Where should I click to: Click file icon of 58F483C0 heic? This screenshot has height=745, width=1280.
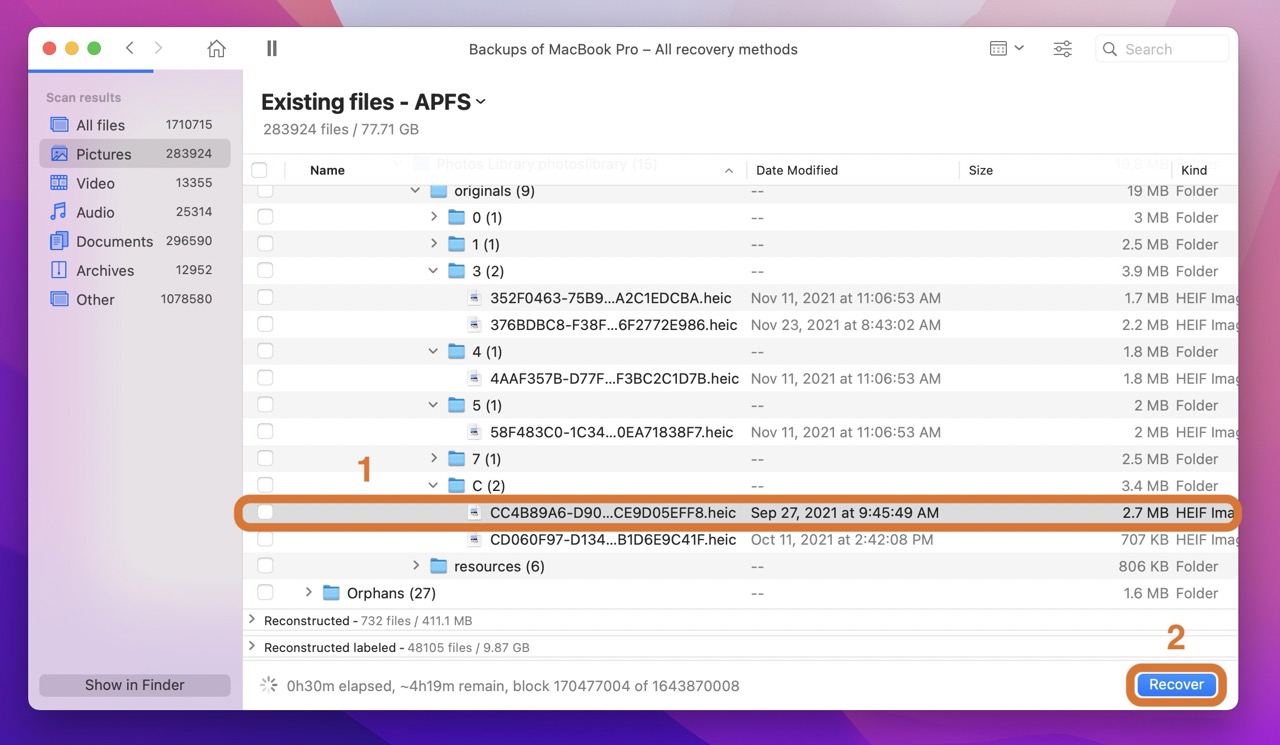[475, 432]
